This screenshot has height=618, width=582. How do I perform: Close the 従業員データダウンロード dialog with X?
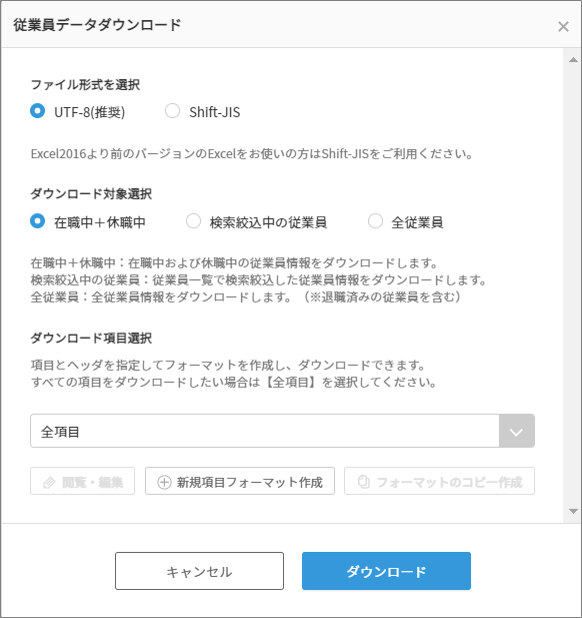tap(563, 26)
